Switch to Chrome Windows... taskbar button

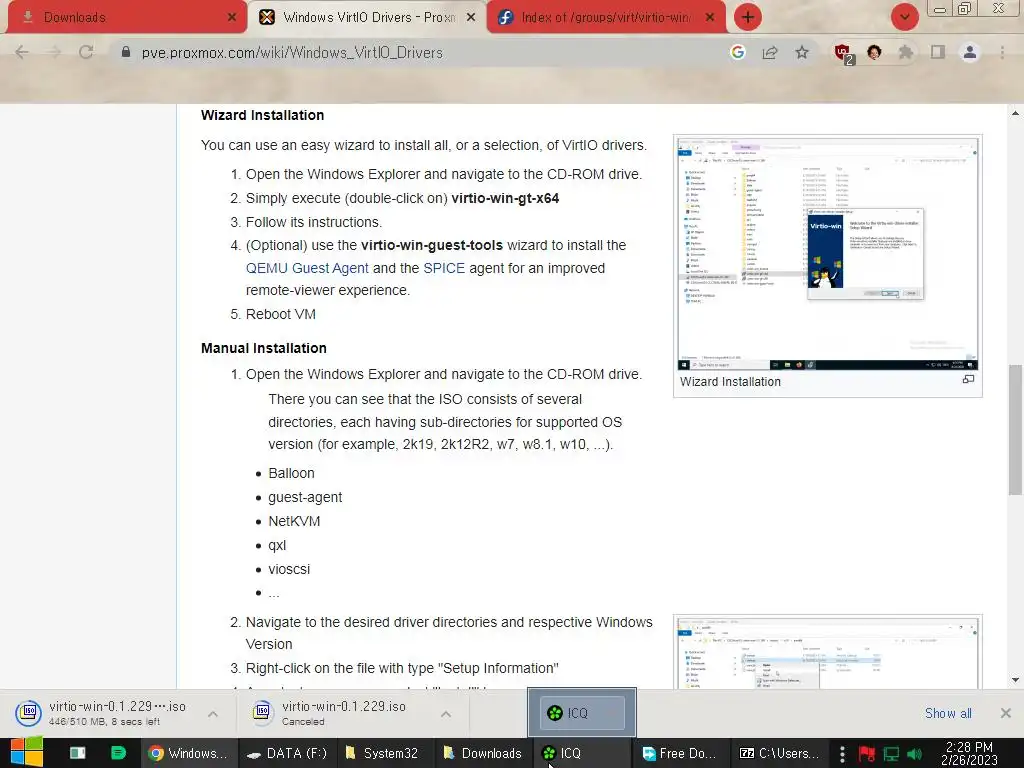click(188, 753)
